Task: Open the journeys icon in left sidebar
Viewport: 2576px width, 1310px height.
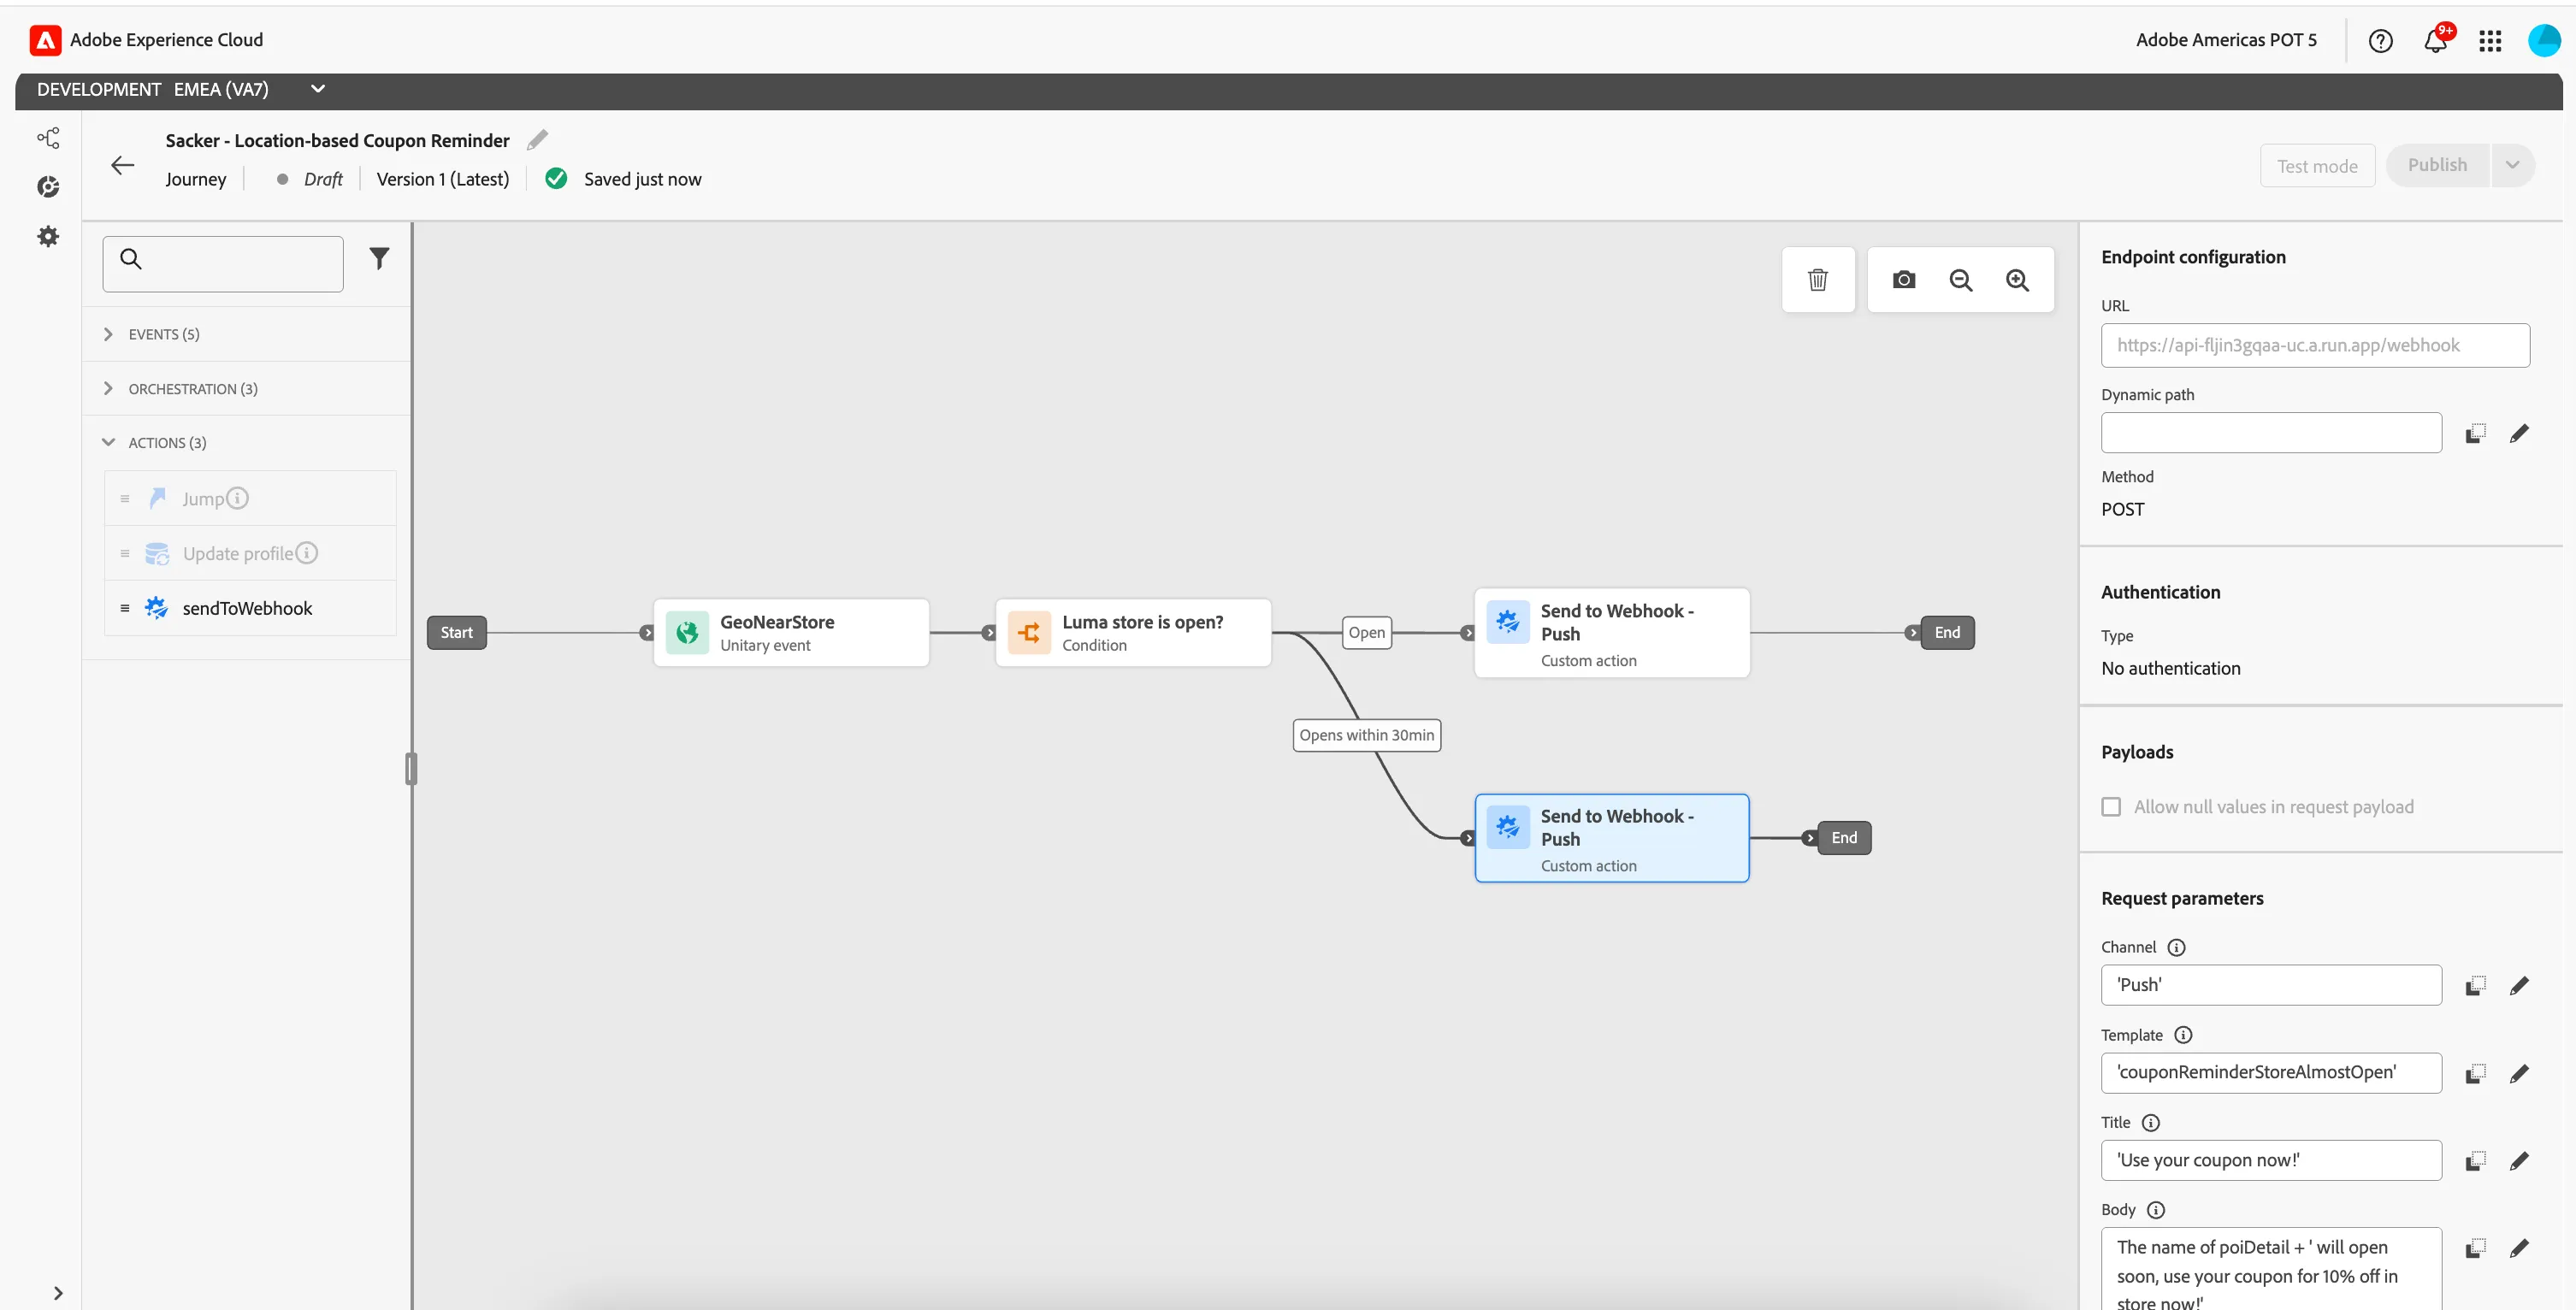Action: [x=48, y=137]
